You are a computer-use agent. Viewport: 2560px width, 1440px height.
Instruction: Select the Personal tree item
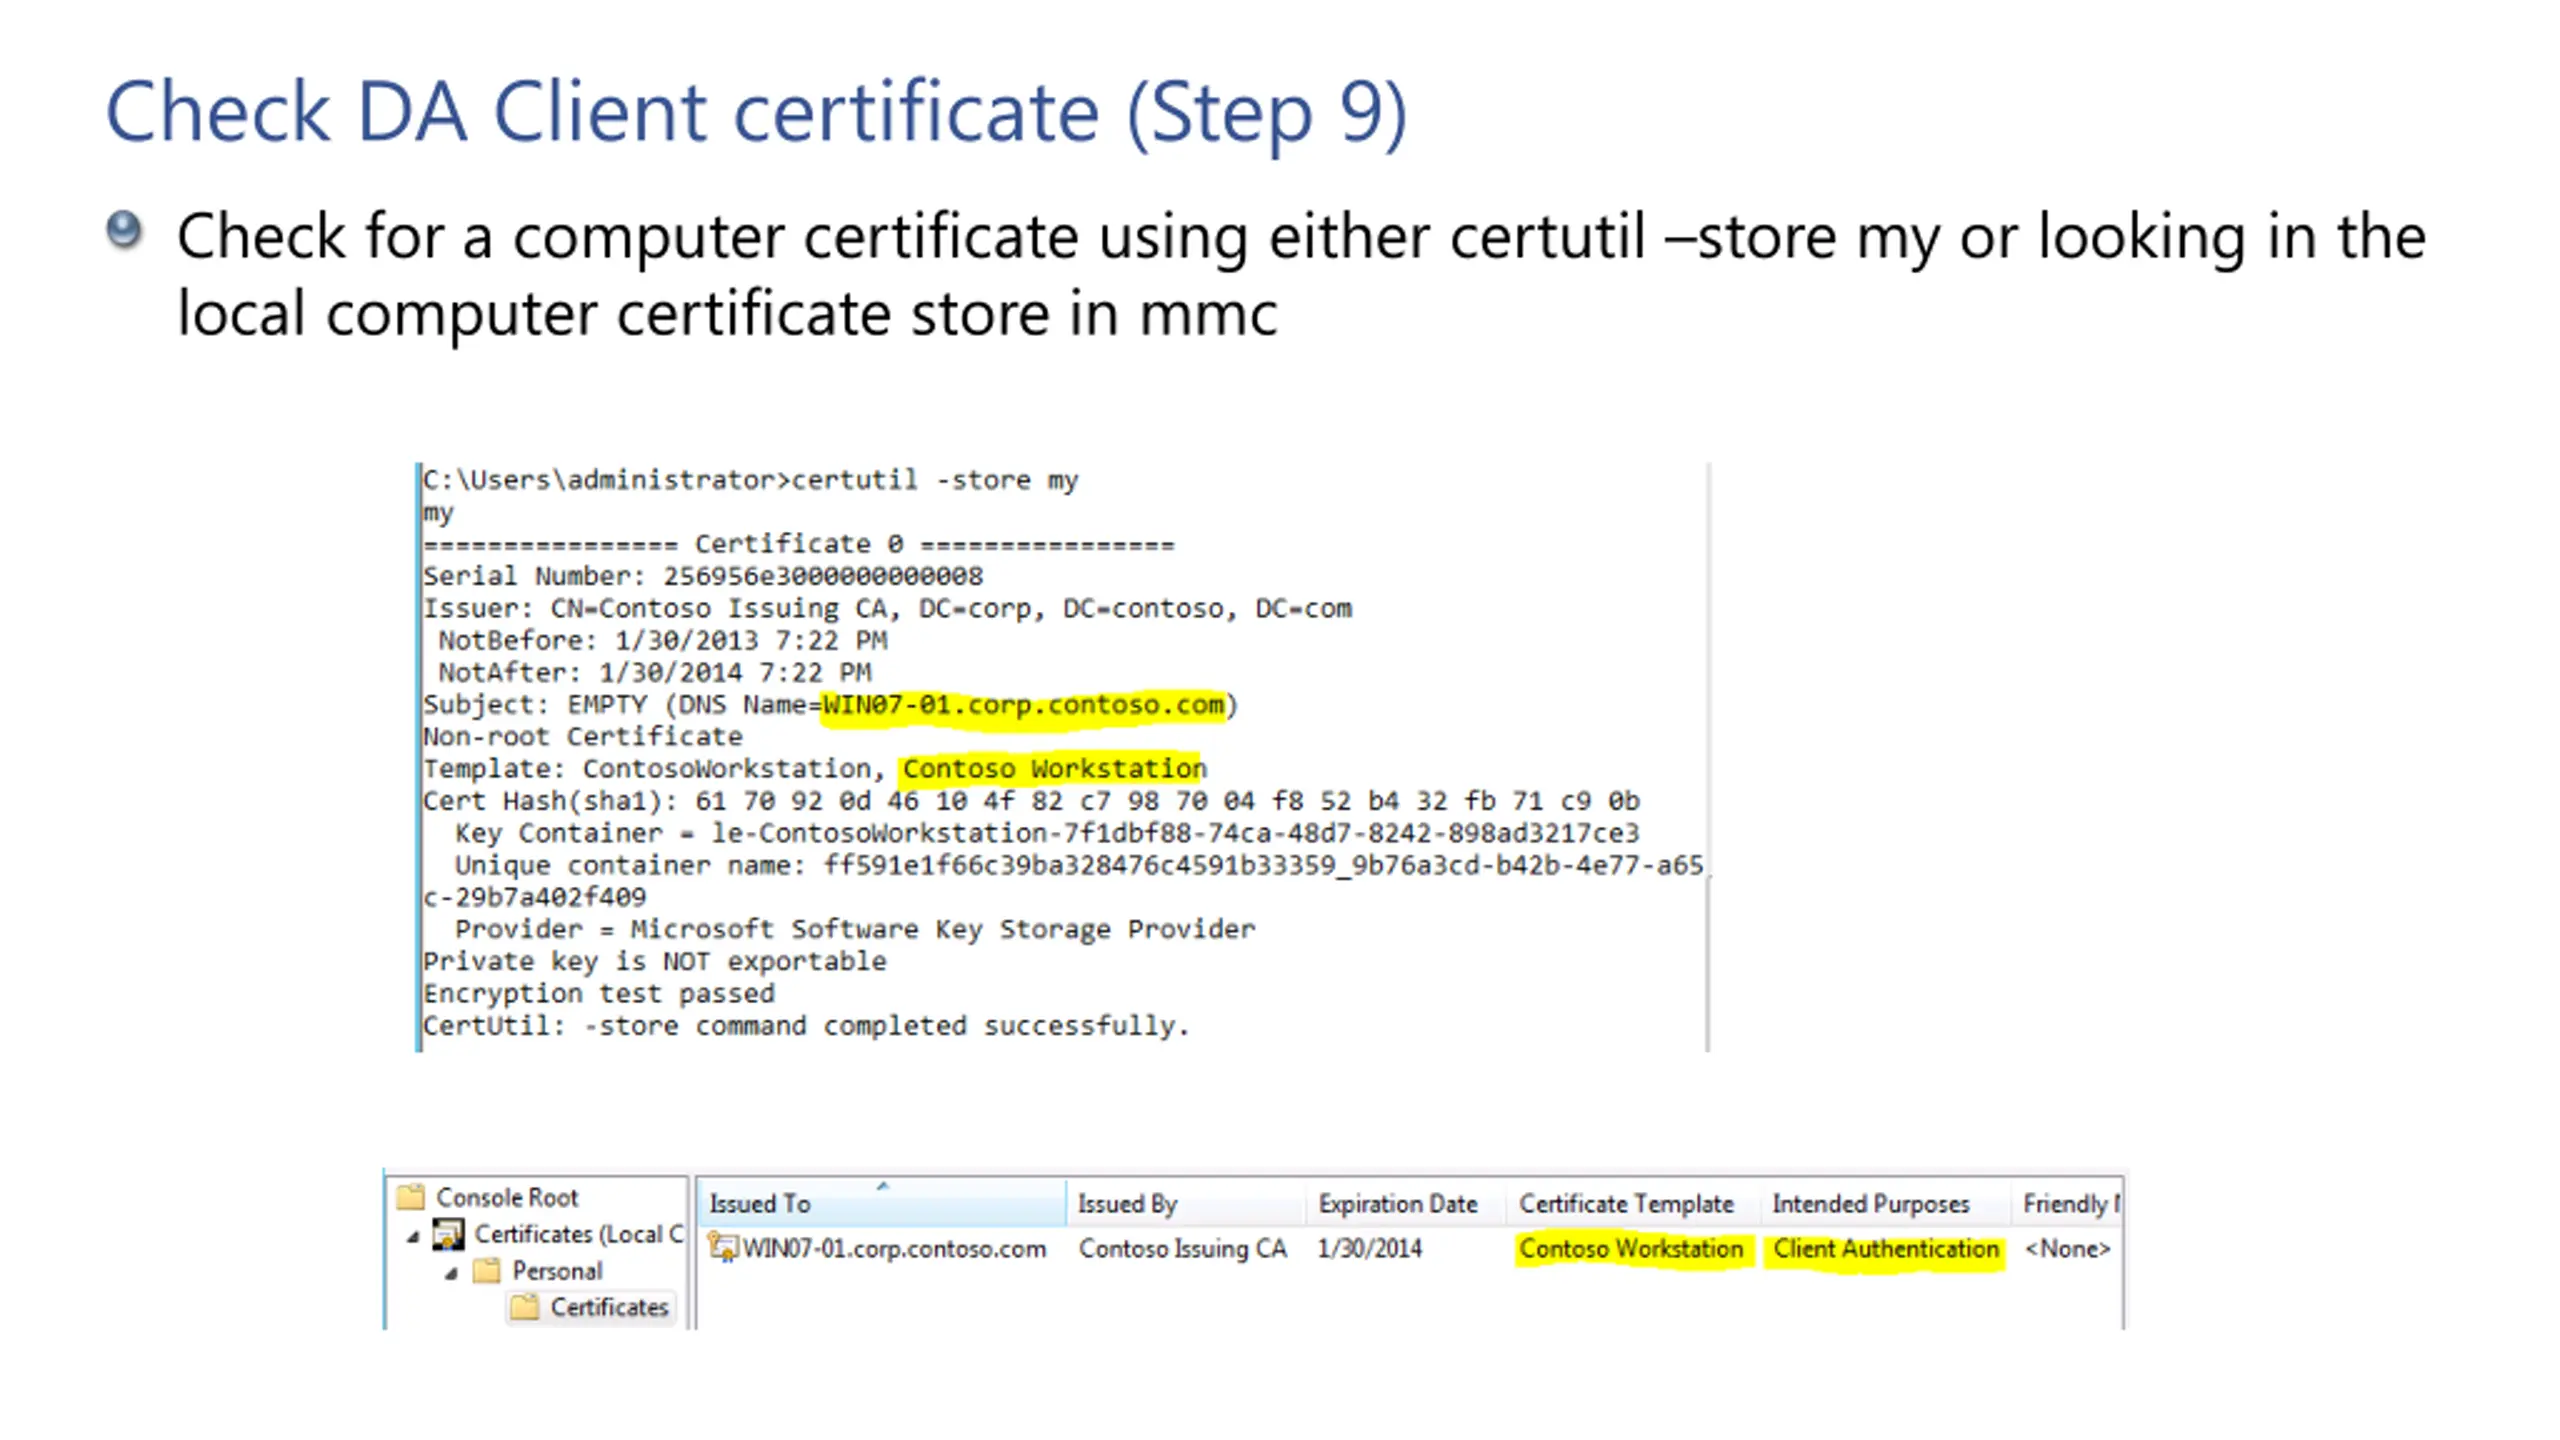click(x=557, y=1271)
